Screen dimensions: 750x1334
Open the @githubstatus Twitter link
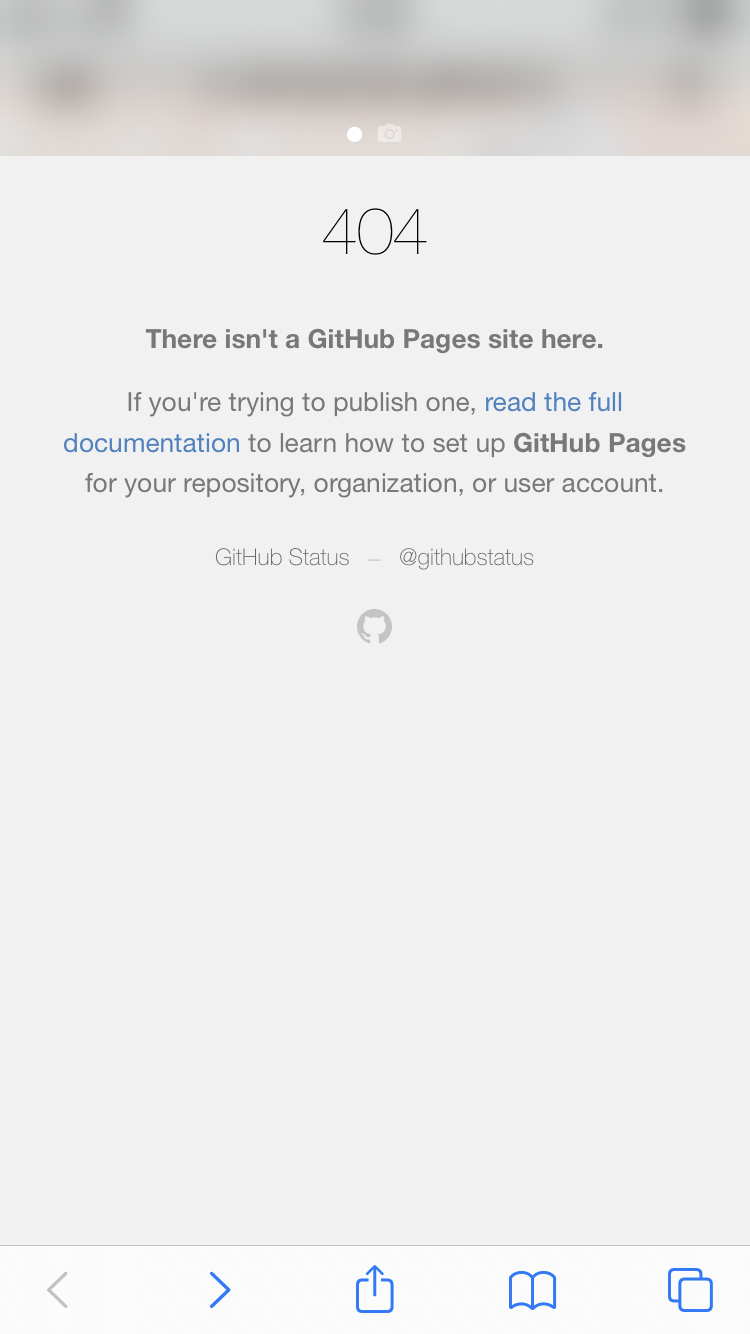pos(466,557)
